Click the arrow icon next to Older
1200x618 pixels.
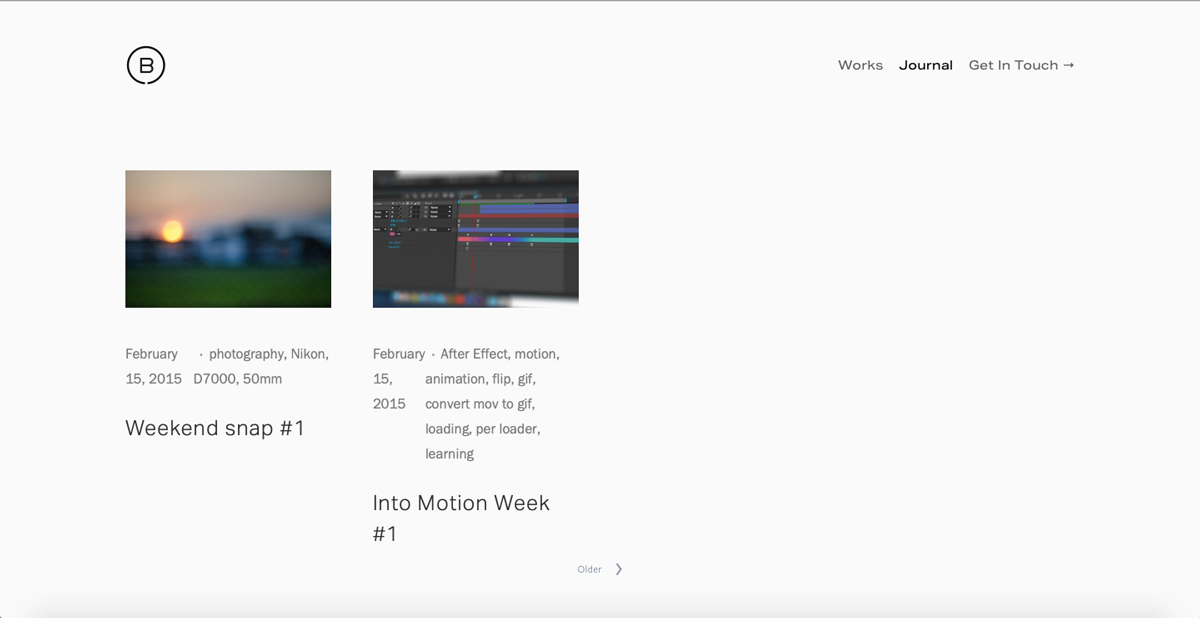pos(618,568)
